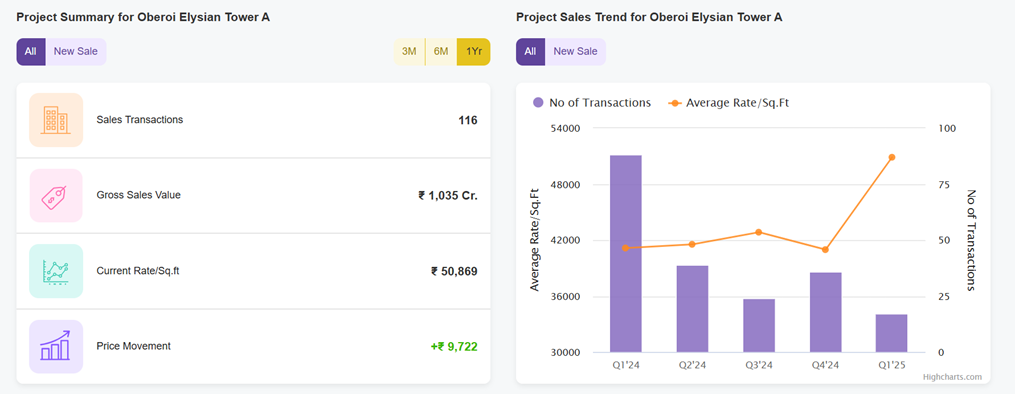1015x394 pixels.
Task: Click the Gross Sales Value label
Action: pos(139,195)
